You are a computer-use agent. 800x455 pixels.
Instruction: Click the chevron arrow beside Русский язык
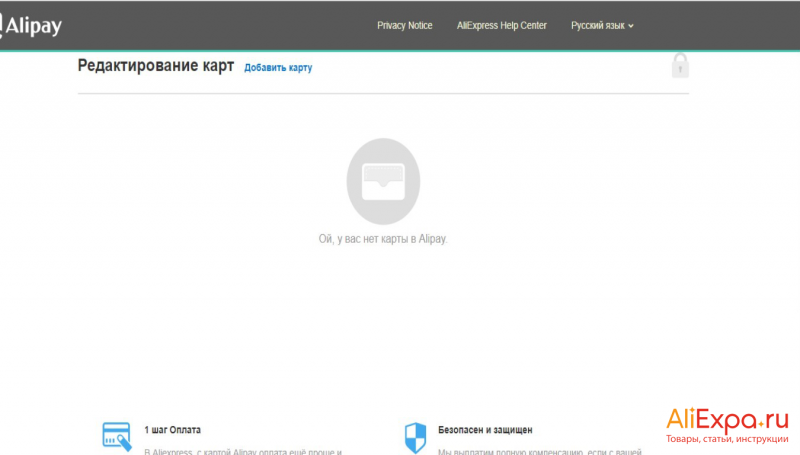point(631,26)
